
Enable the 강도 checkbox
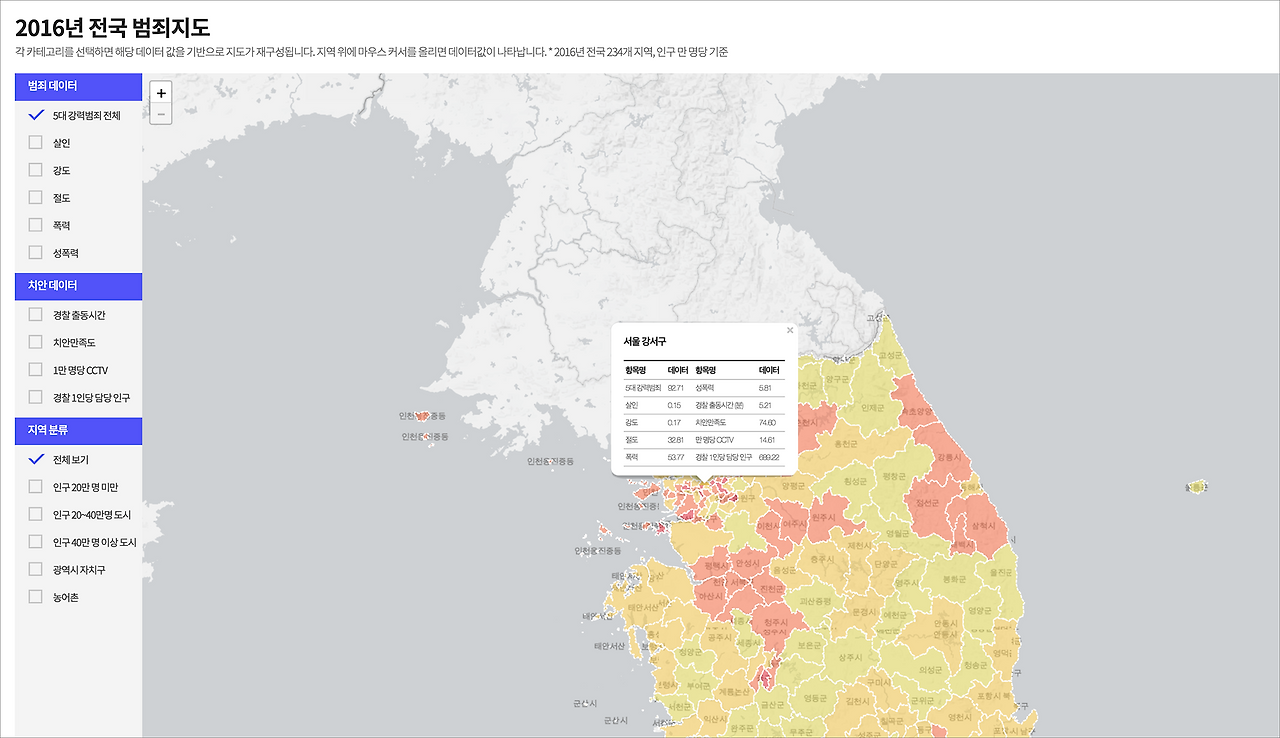(x=36, y=170)
